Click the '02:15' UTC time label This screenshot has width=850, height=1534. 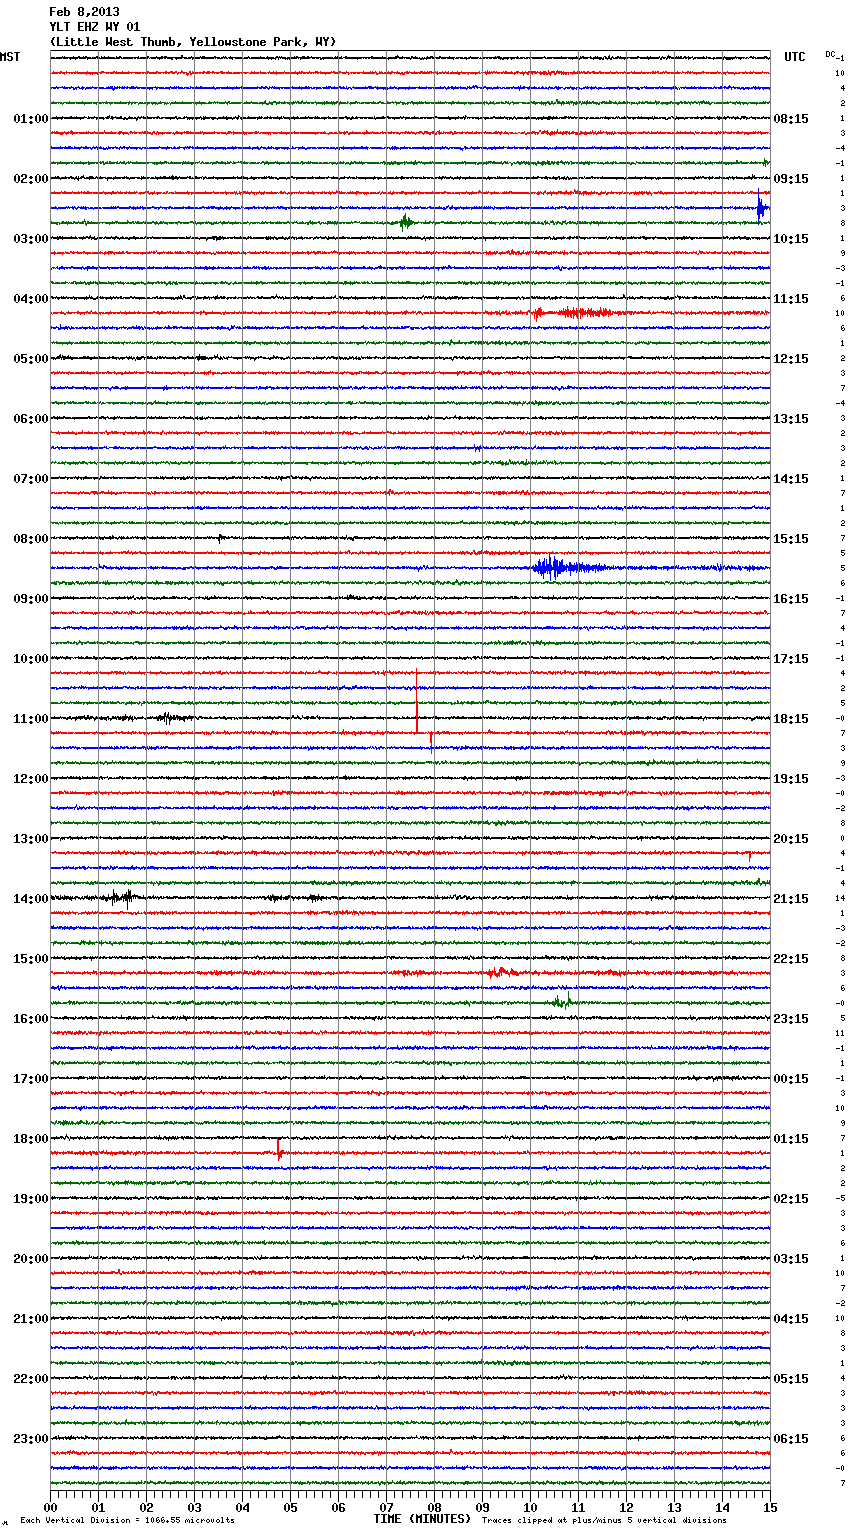click(x=791, y=1199)
